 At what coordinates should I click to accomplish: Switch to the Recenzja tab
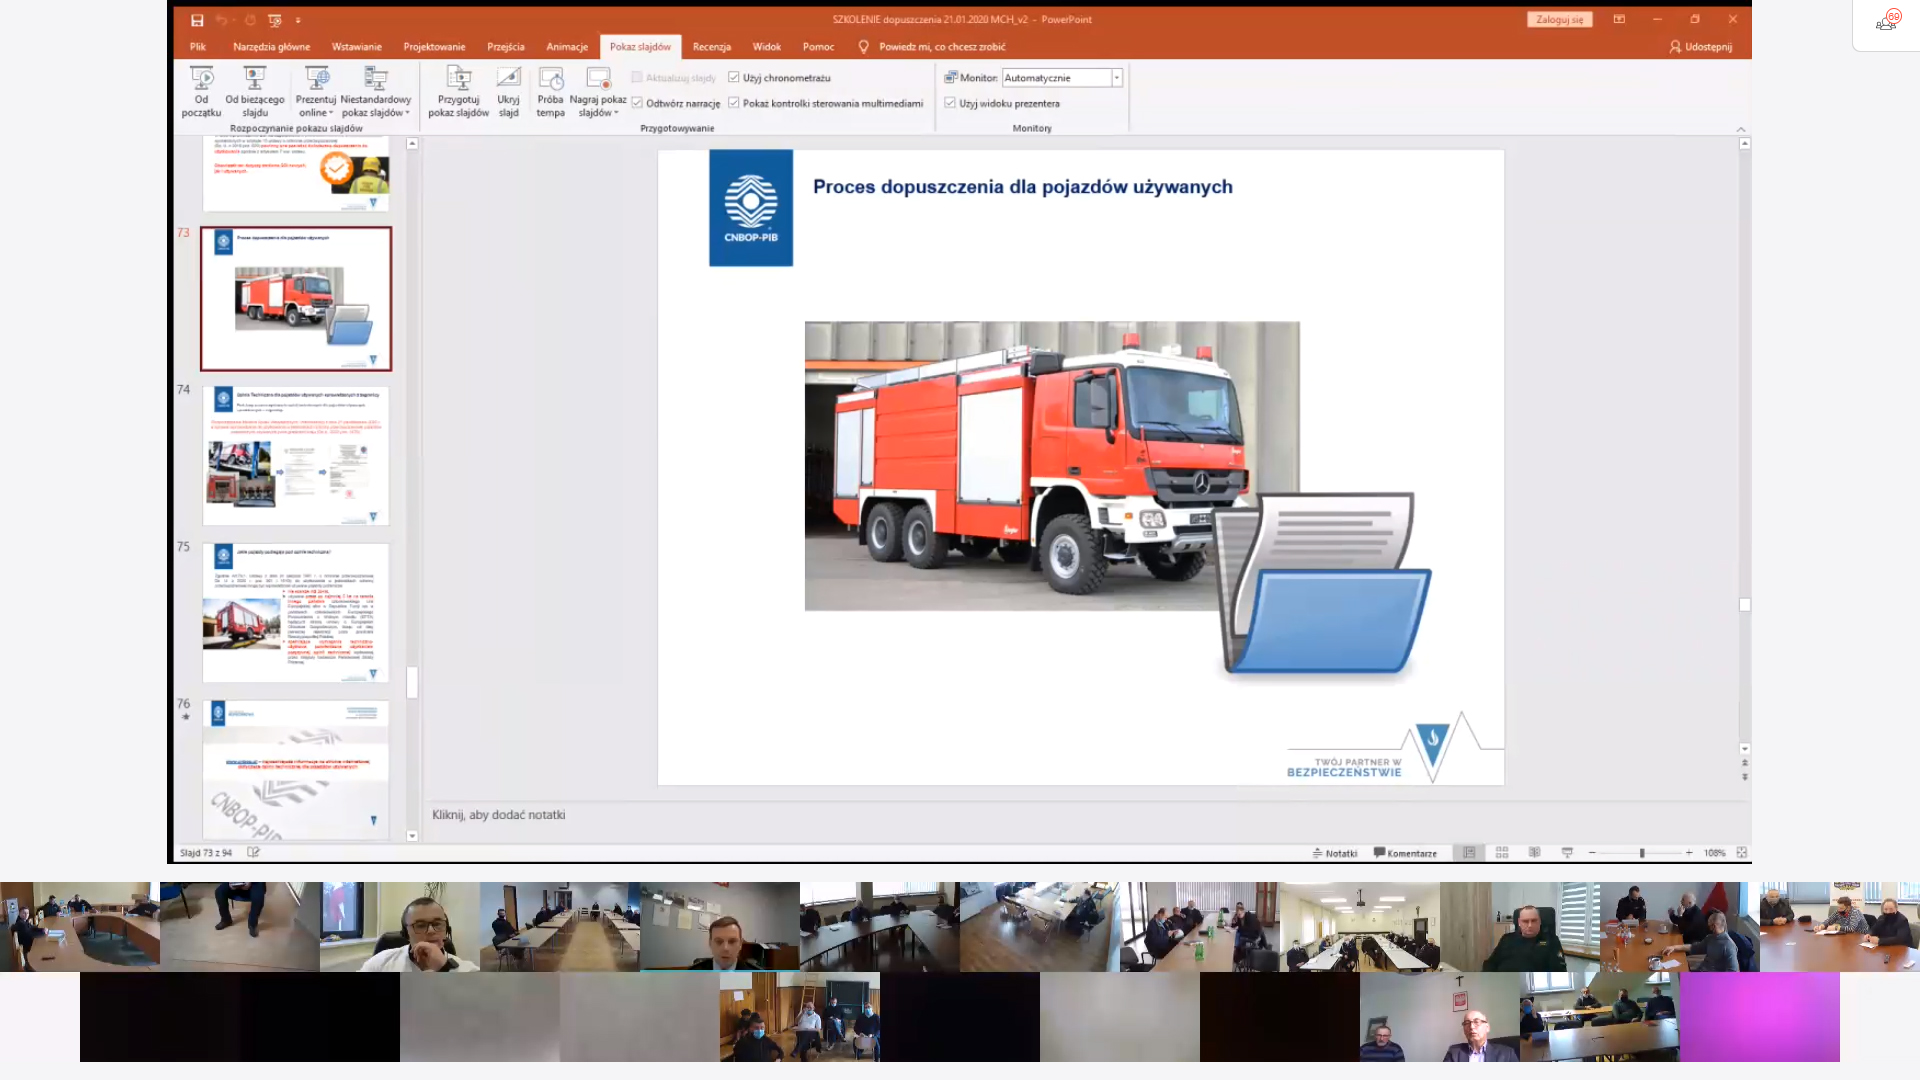pyautogui.click(x=711, y=47)
